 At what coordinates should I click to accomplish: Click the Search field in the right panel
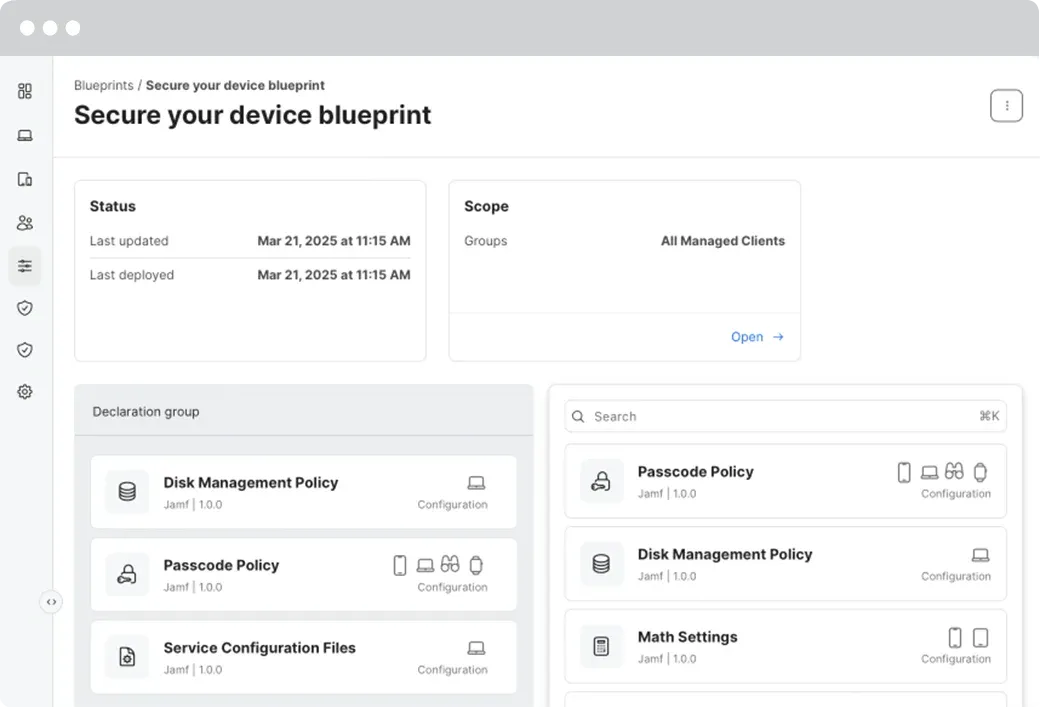click(x=785, y=416)
